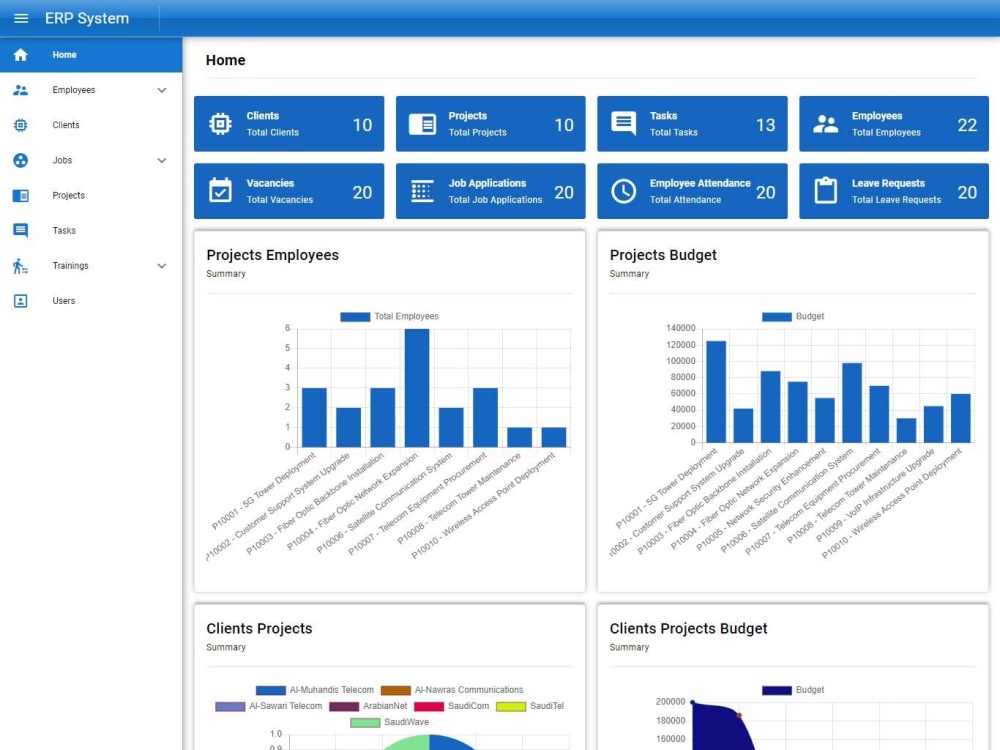Toggle the Al-Nawras Communications legend swatch
Viewport: 1000px width, 750px height.
tap(395, 690)
